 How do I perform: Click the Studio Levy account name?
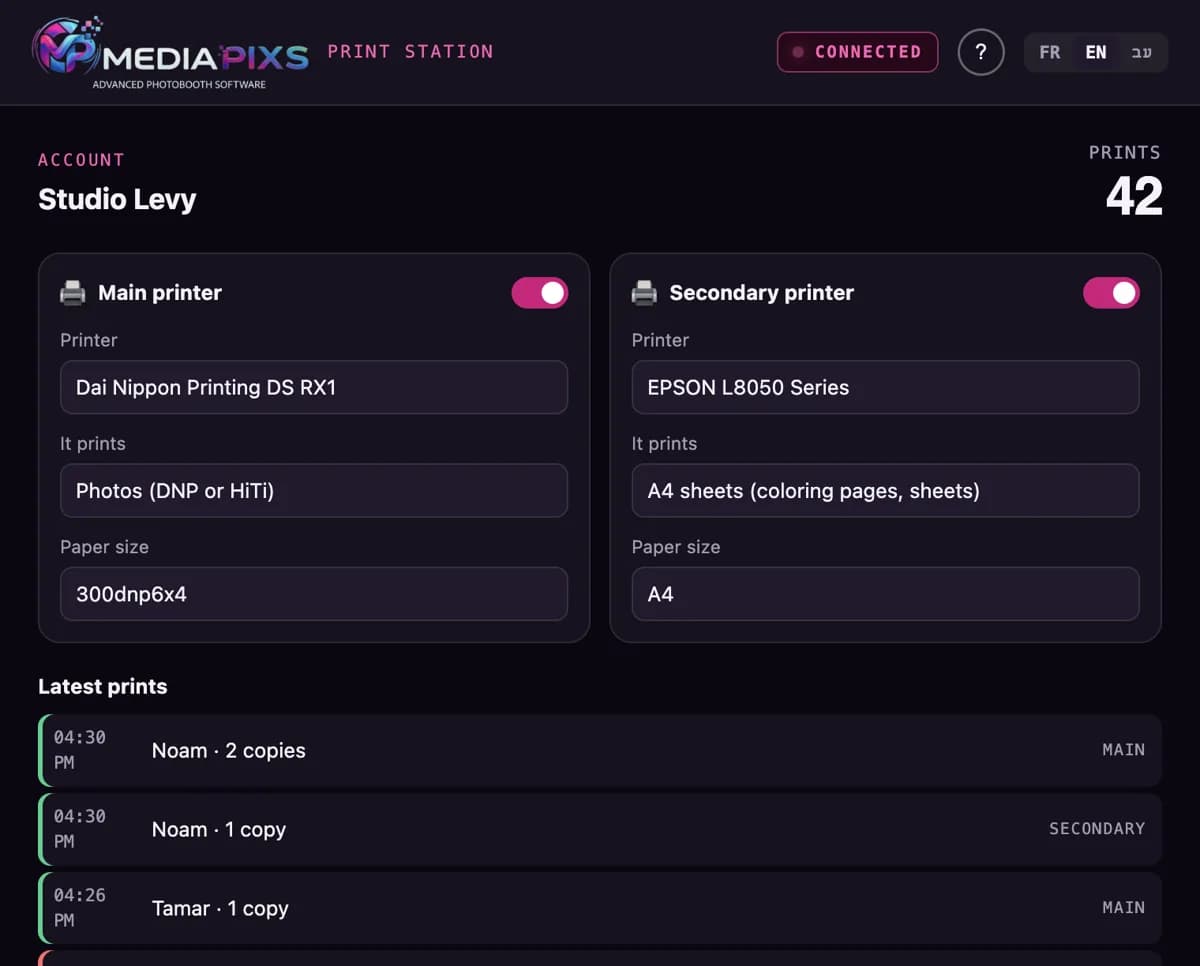point(117,199)
